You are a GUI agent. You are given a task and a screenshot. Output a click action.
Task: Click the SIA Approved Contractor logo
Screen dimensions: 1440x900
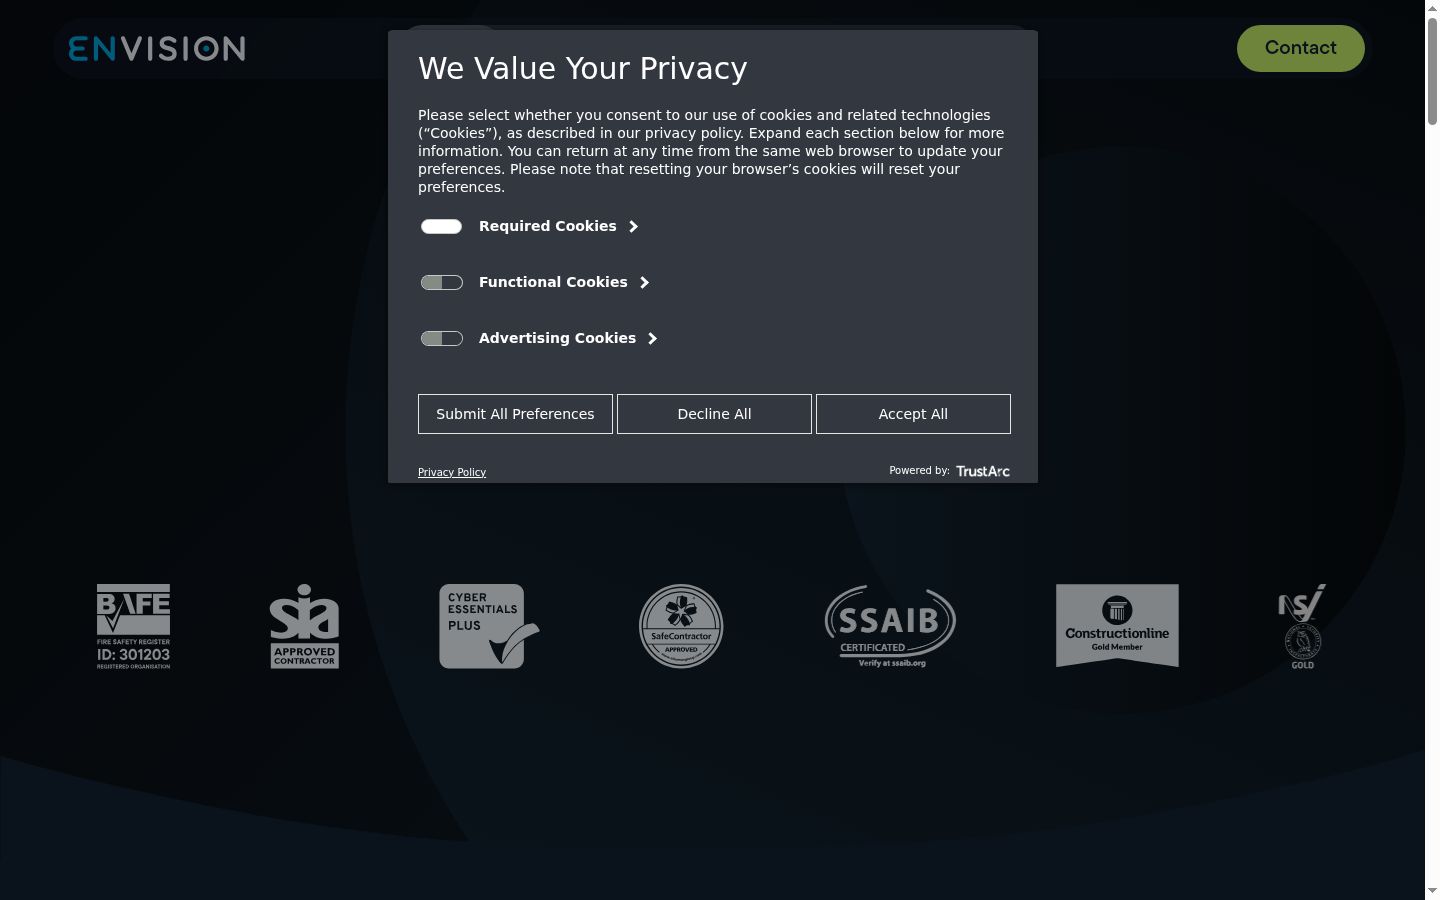click(x=304, y=626)
